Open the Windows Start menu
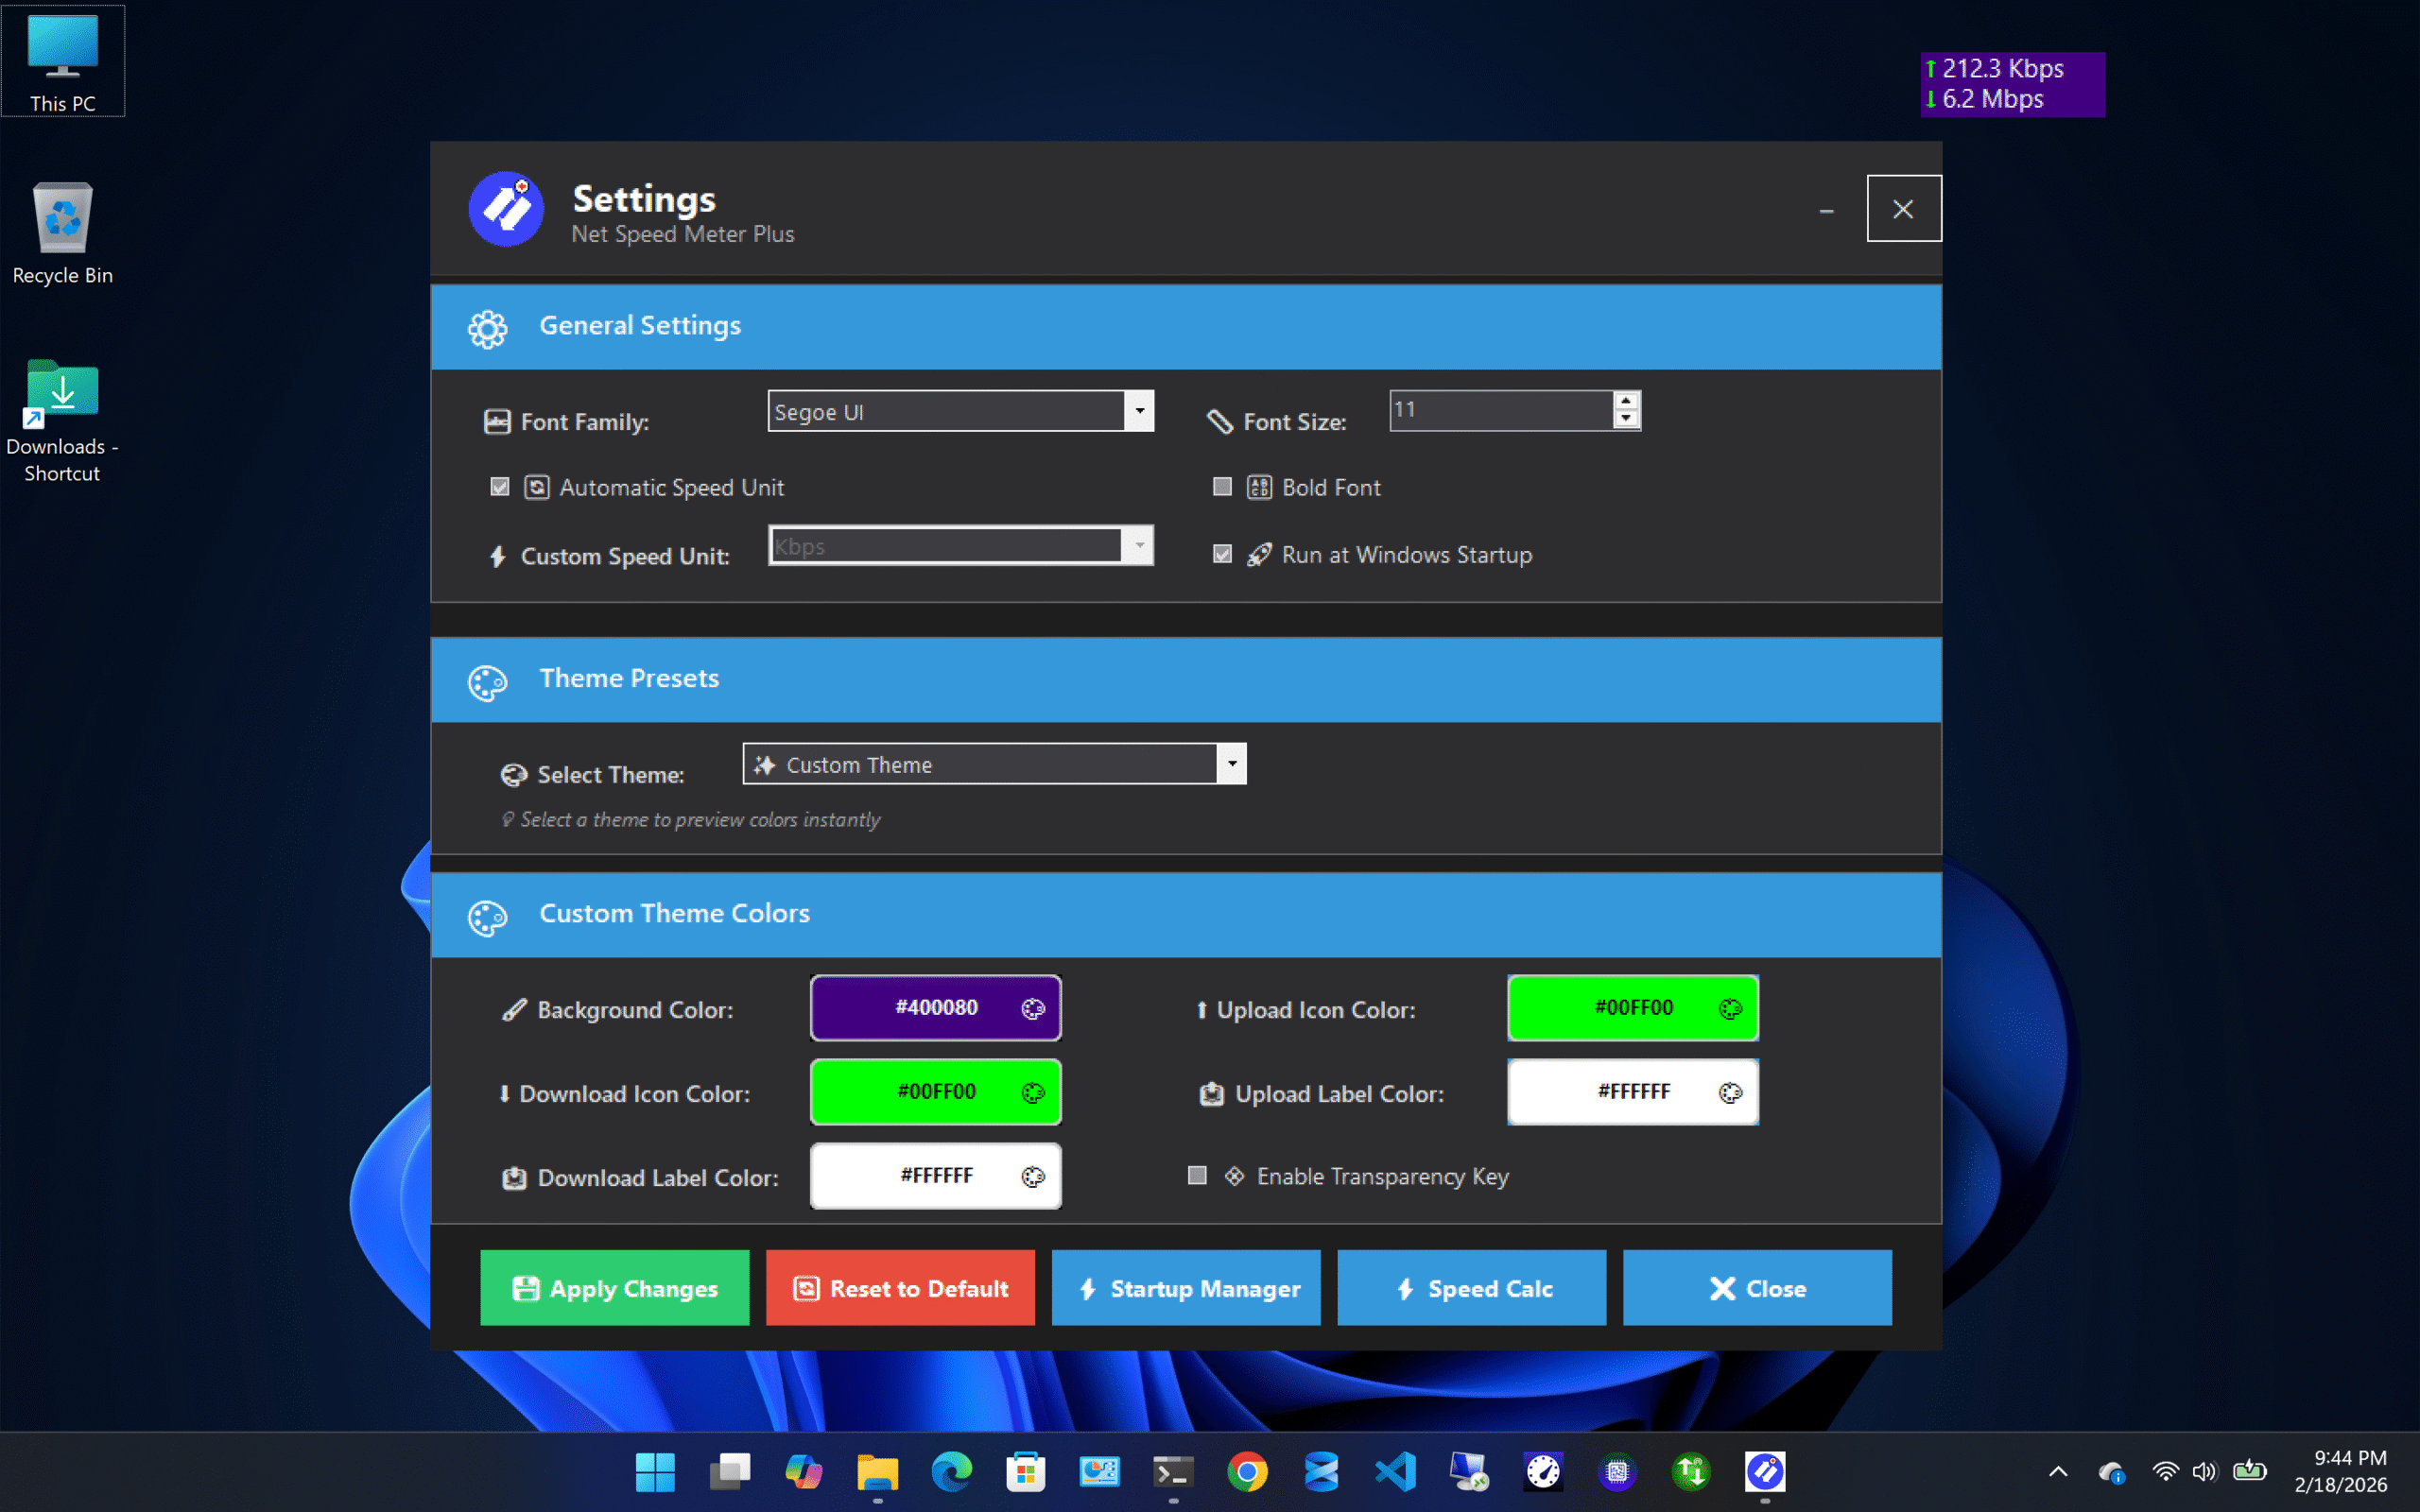This screenshot has height=1512, width=2420. 656,1472
